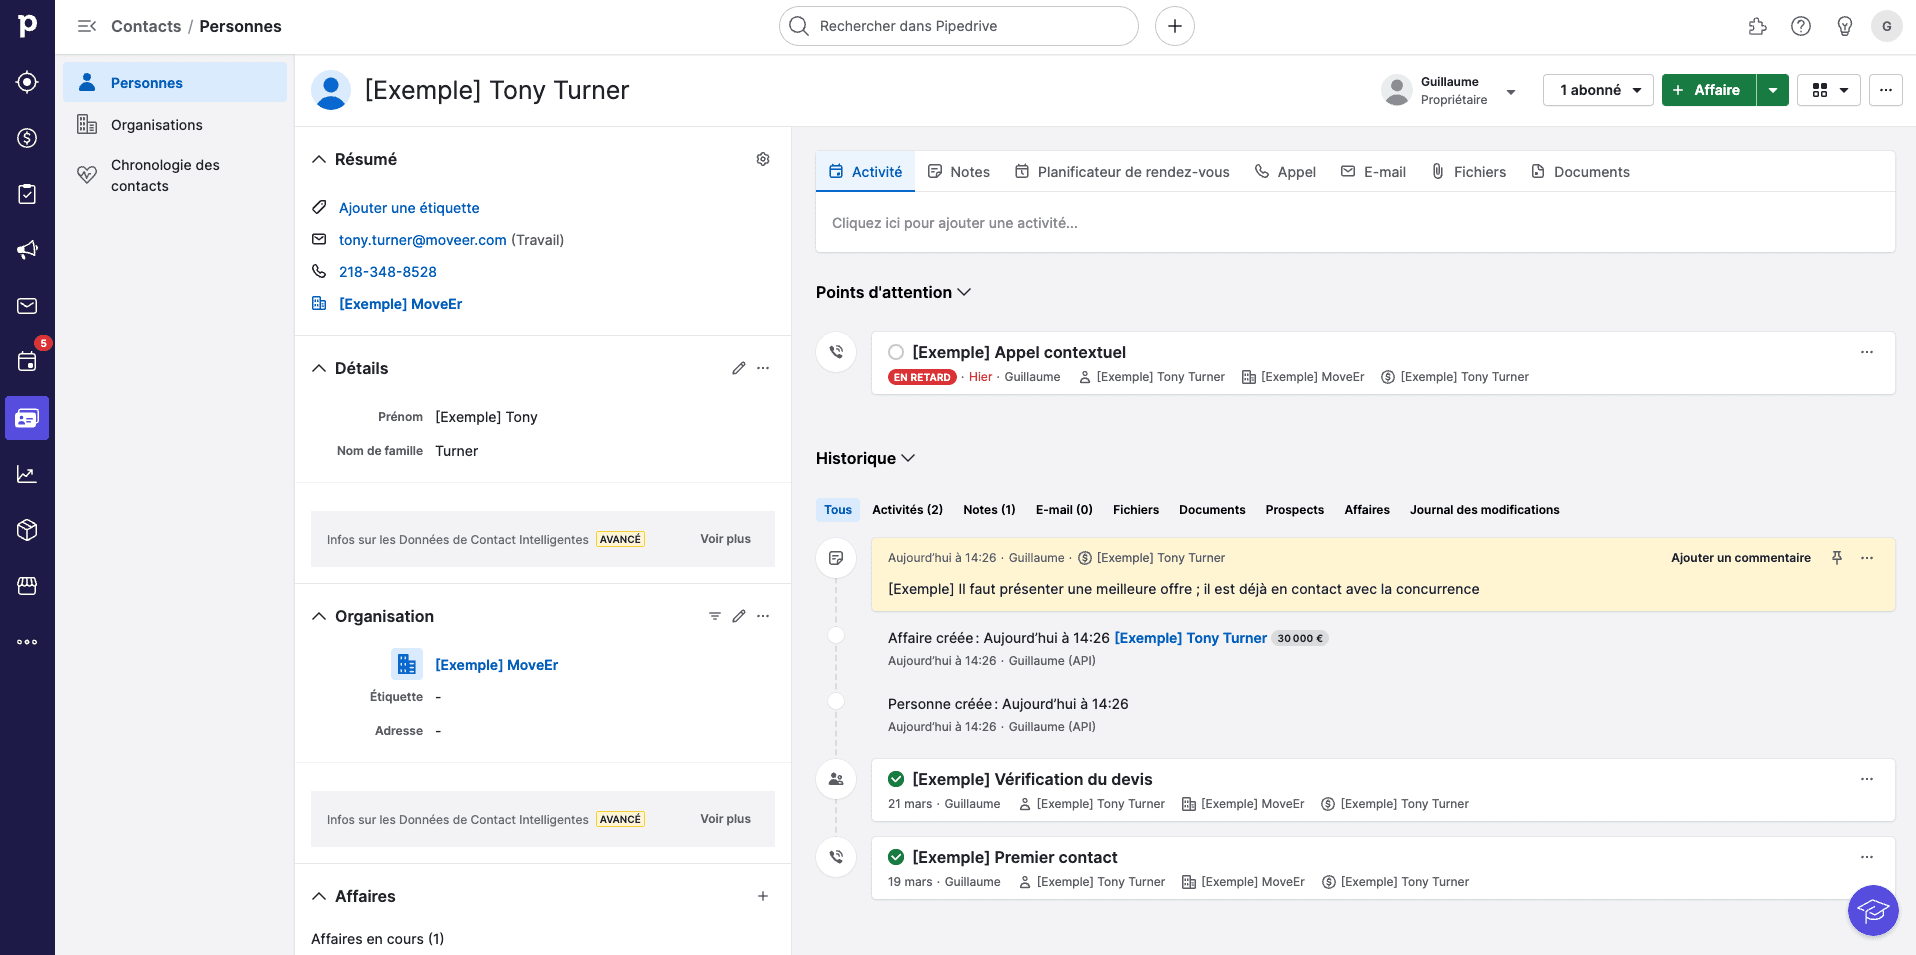This screenshot has height=955, width=1916.
Task: Collapse the Points d'attention section
Action: (x=965, y=292)
